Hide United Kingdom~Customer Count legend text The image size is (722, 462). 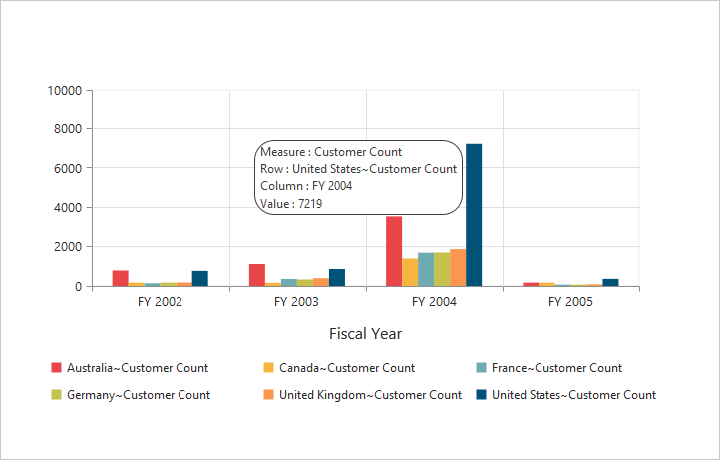click(x=370, y=395)
